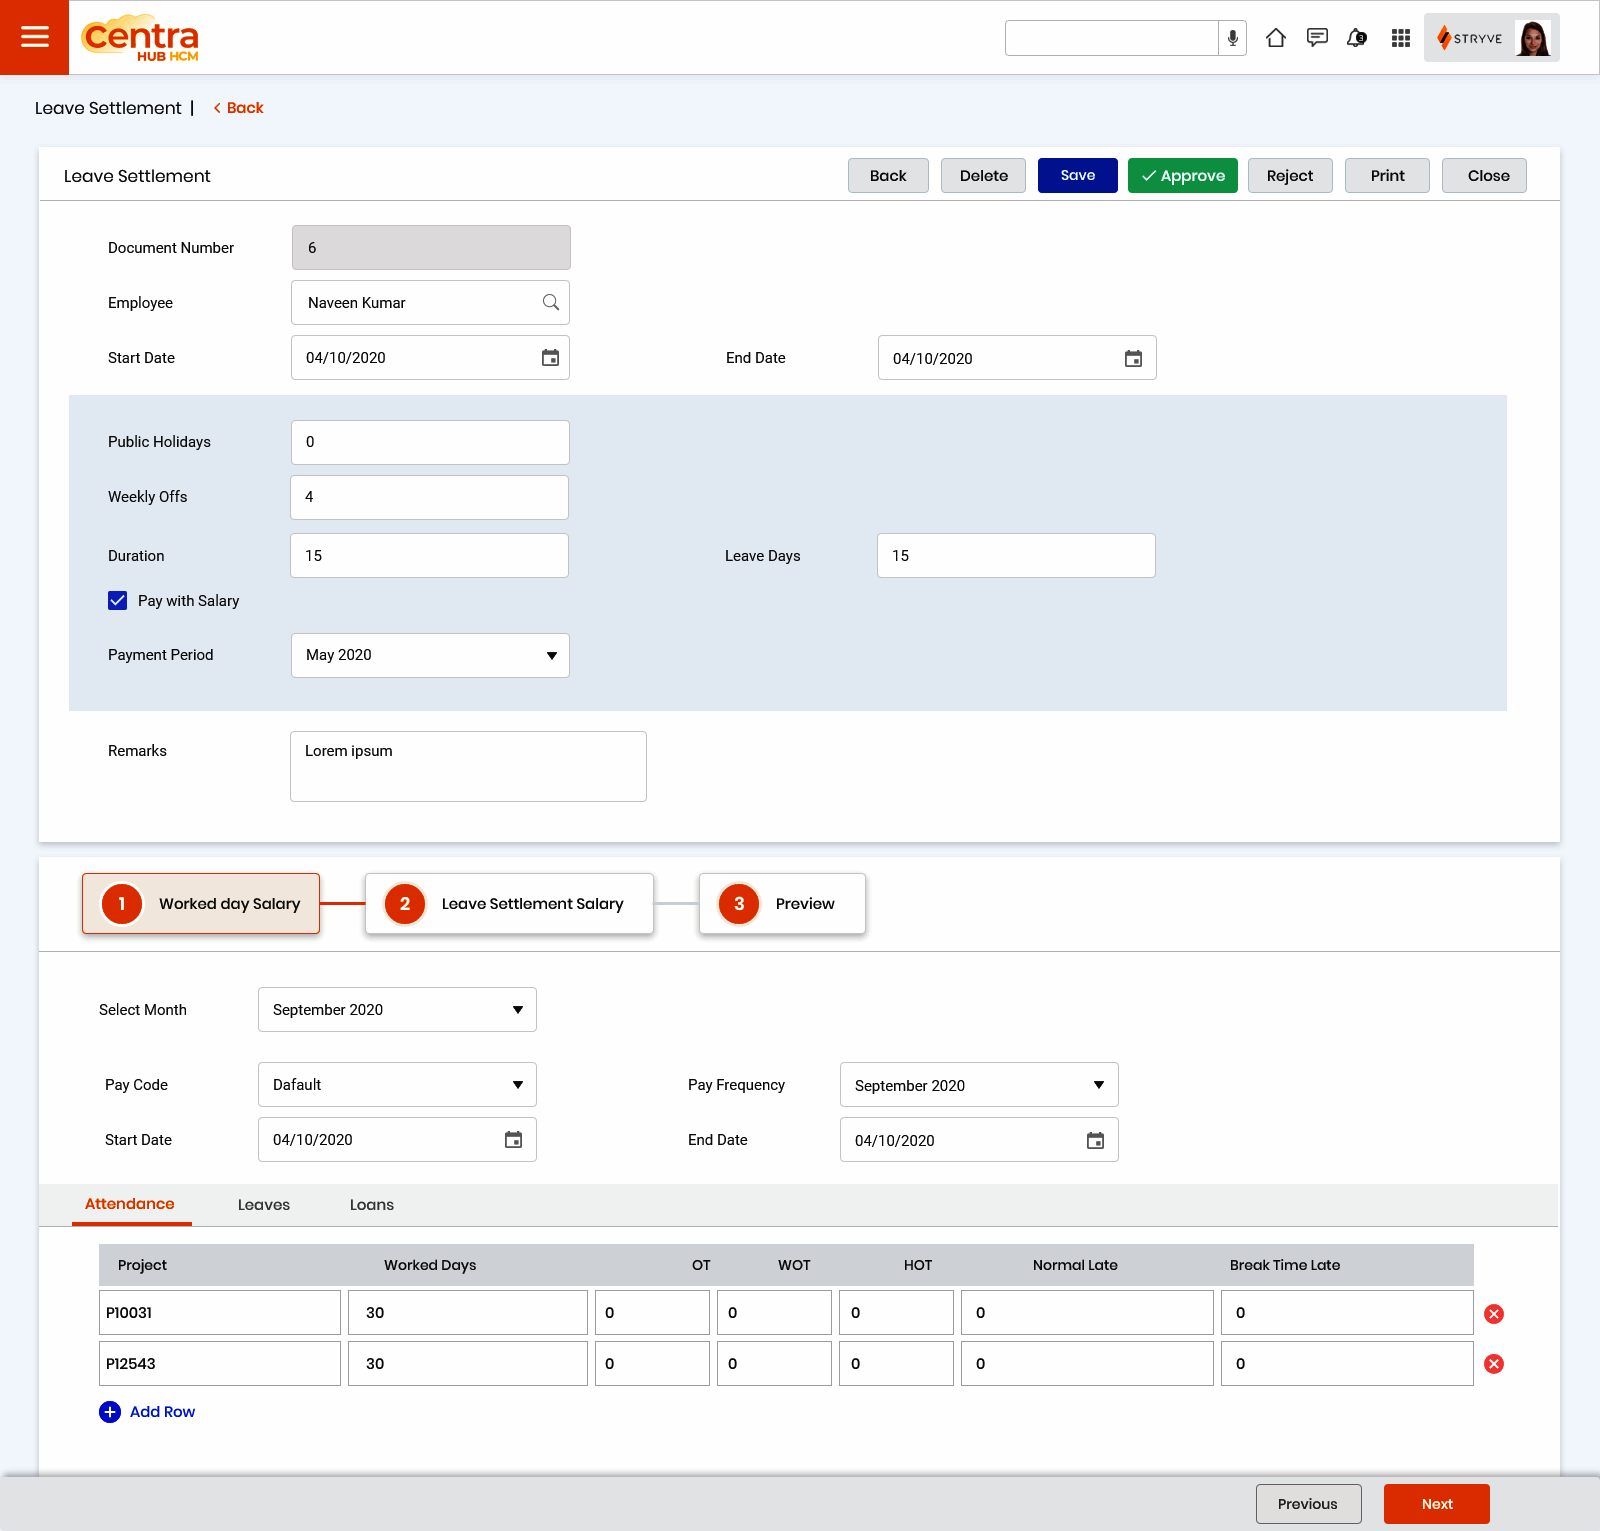Focus the top search input box

click(1112, 38)
